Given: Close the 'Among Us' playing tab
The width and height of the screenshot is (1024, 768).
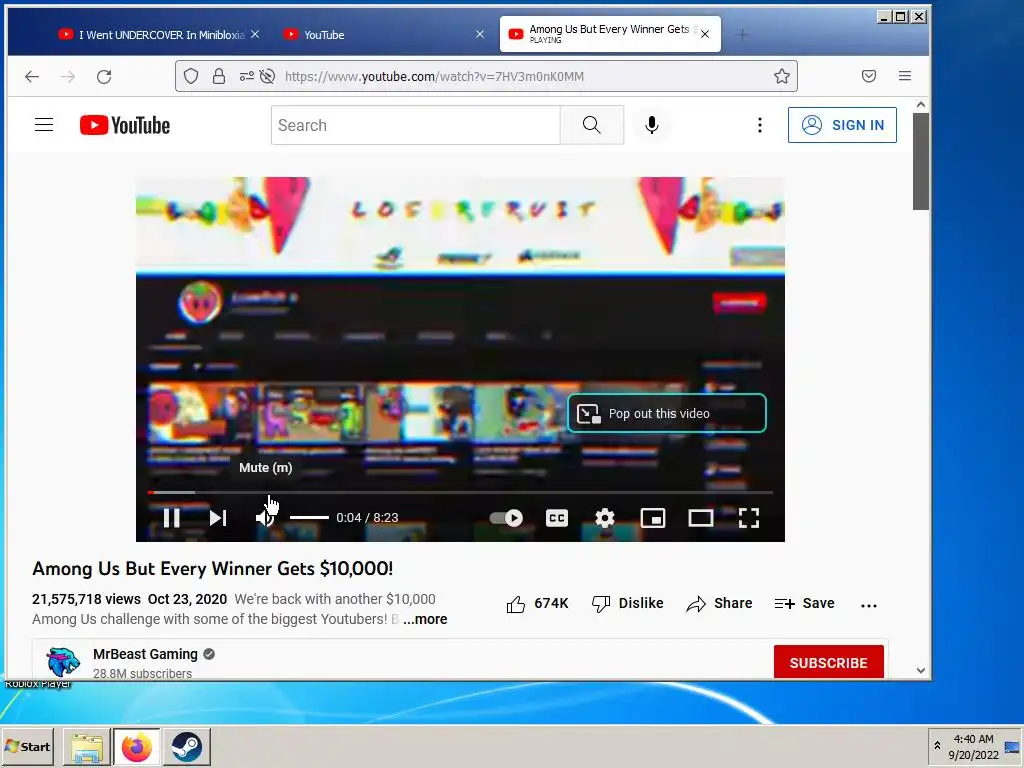Looking at the screenshot, I should click(x=705, y=34).
